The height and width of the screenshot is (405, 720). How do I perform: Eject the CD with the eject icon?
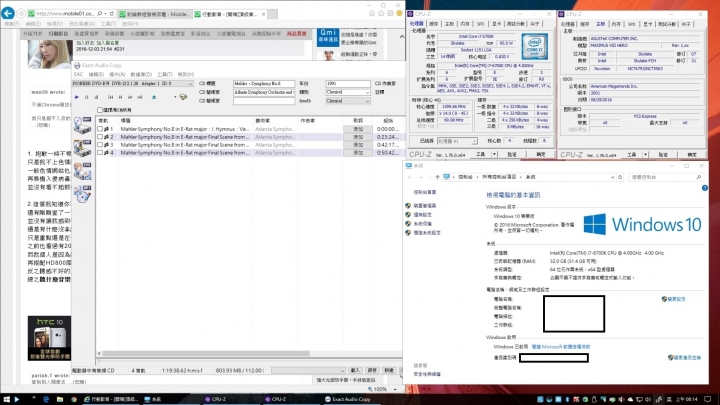point(154,97)
